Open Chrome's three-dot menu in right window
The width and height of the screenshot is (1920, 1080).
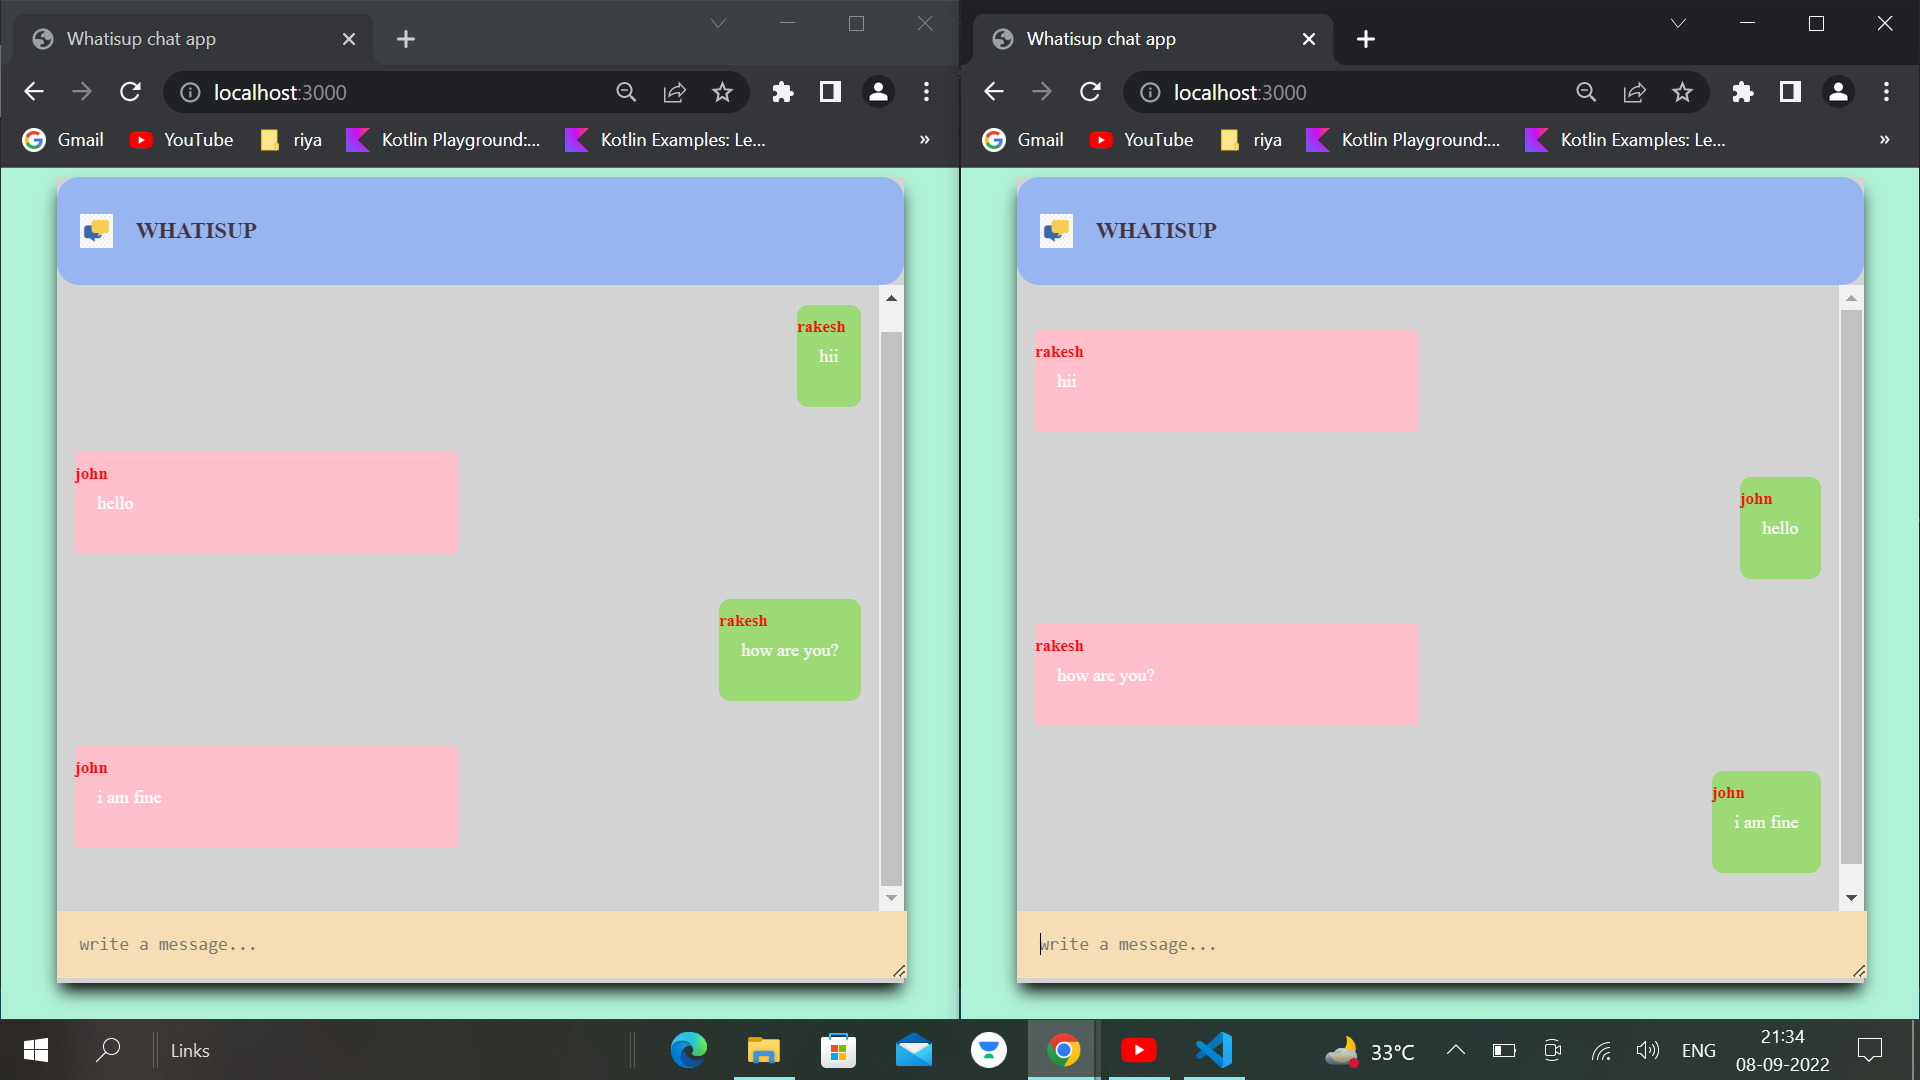coord(1887,91)
